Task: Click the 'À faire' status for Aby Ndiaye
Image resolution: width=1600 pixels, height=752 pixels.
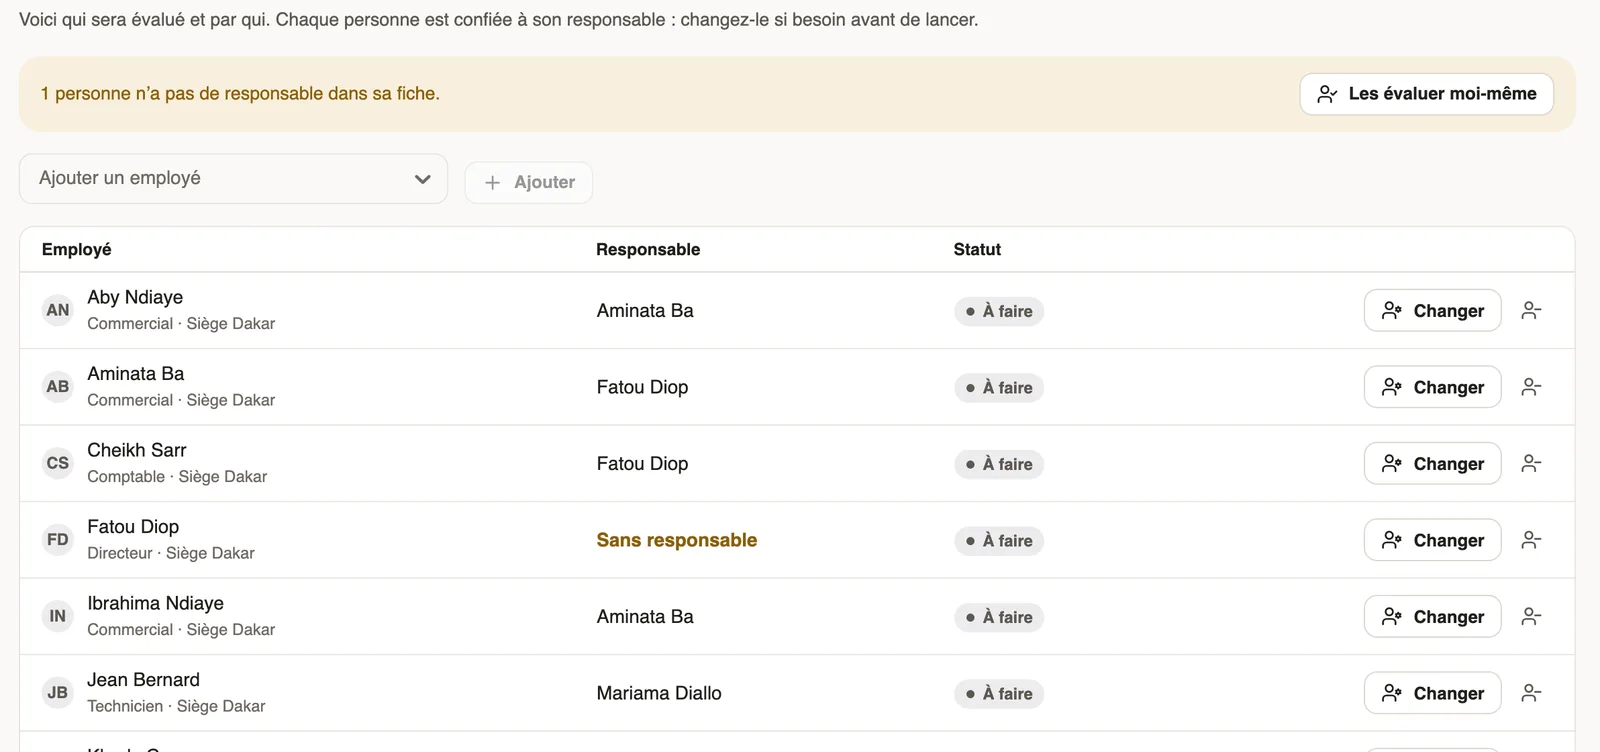Action: 999,311
